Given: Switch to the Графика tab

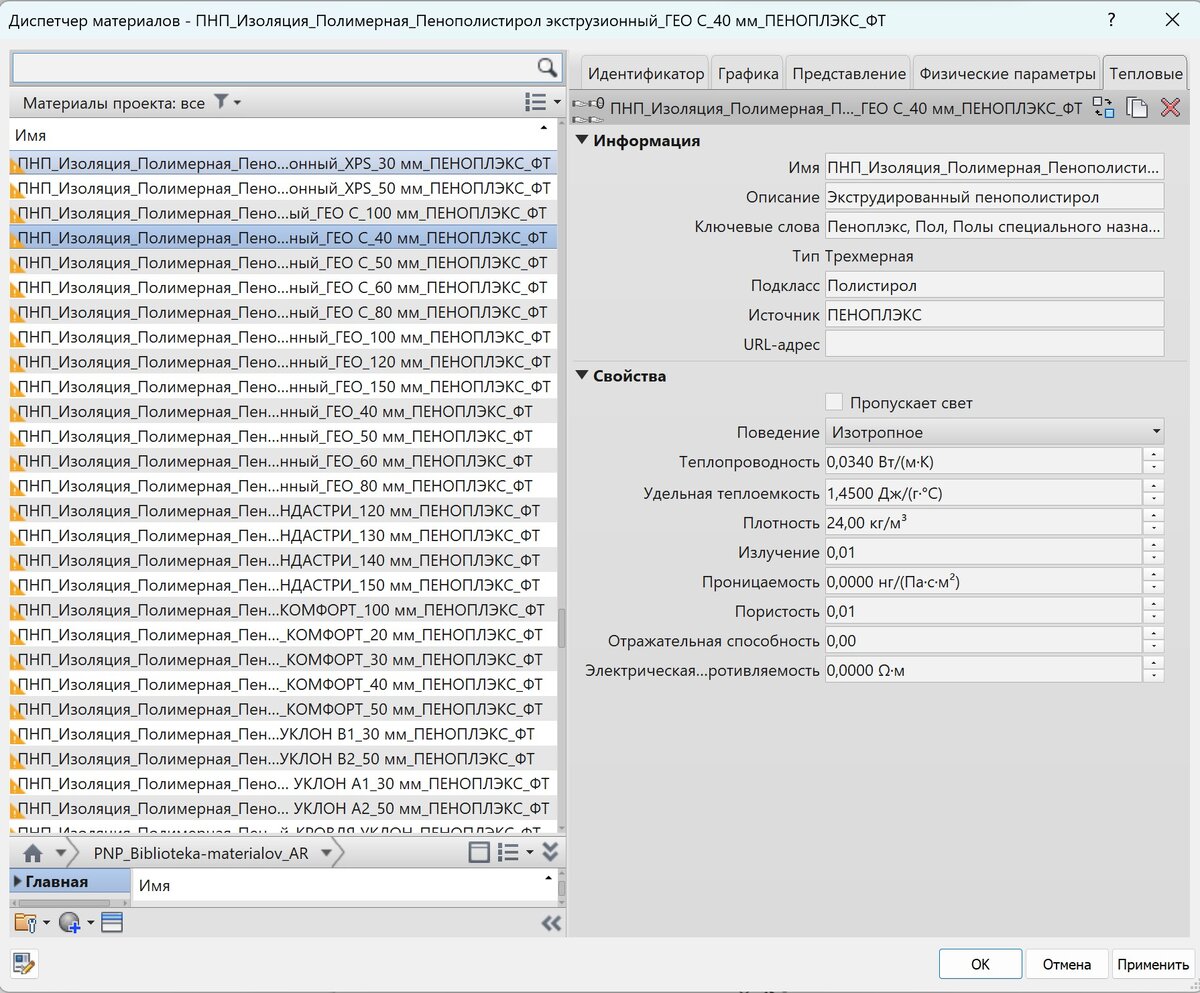Looking at the screenshot, I should tap(747, 74).
